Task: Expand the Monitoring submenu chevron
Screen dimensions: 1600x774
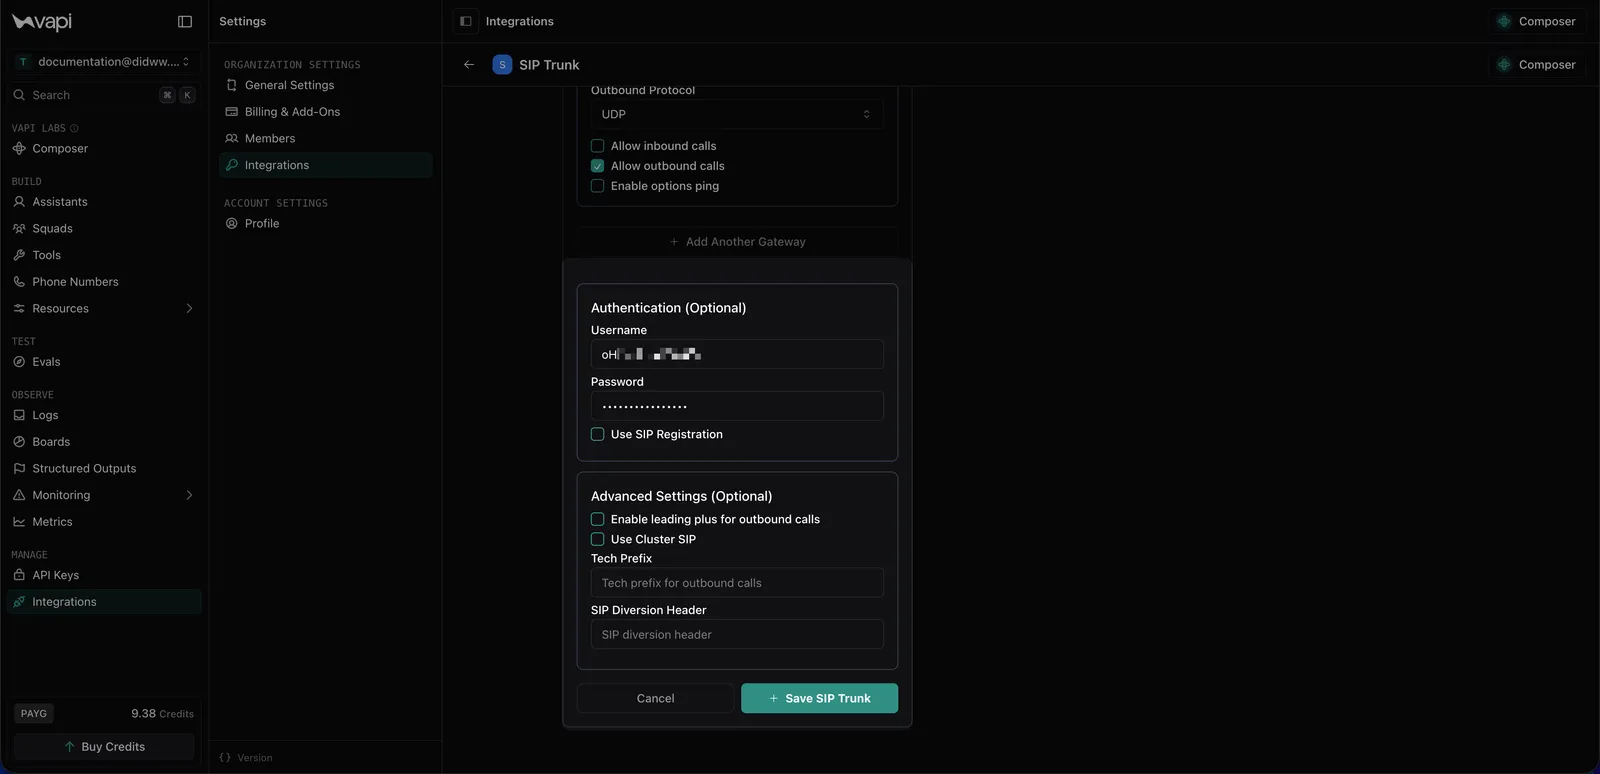Action: pos(189,495)
